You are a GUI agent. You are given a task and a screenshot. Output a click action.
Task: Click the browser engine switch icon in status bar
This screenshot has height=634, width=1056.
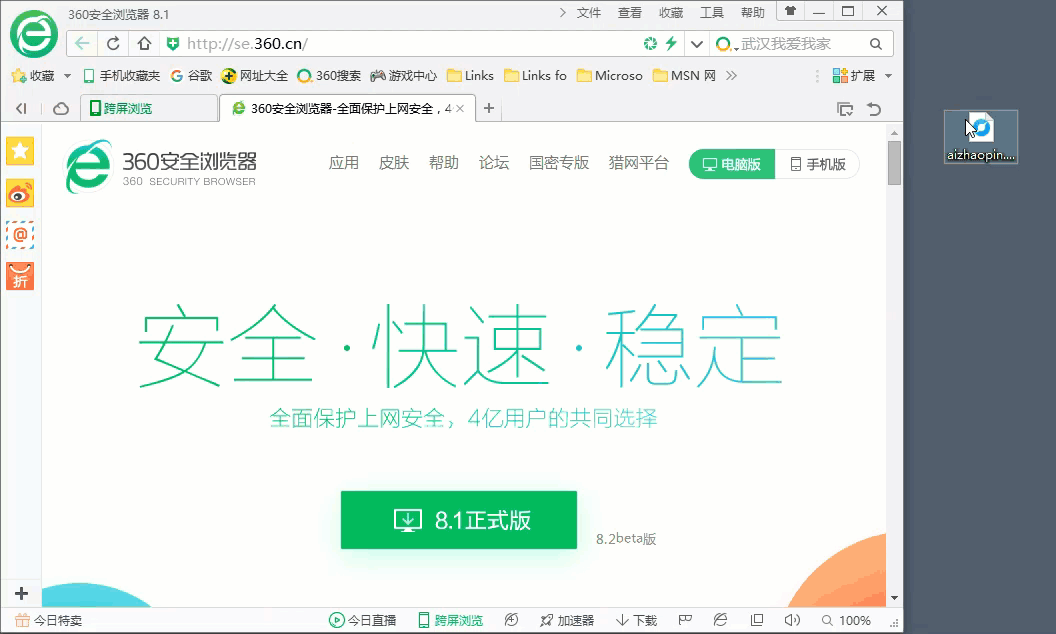click(721, 620)
